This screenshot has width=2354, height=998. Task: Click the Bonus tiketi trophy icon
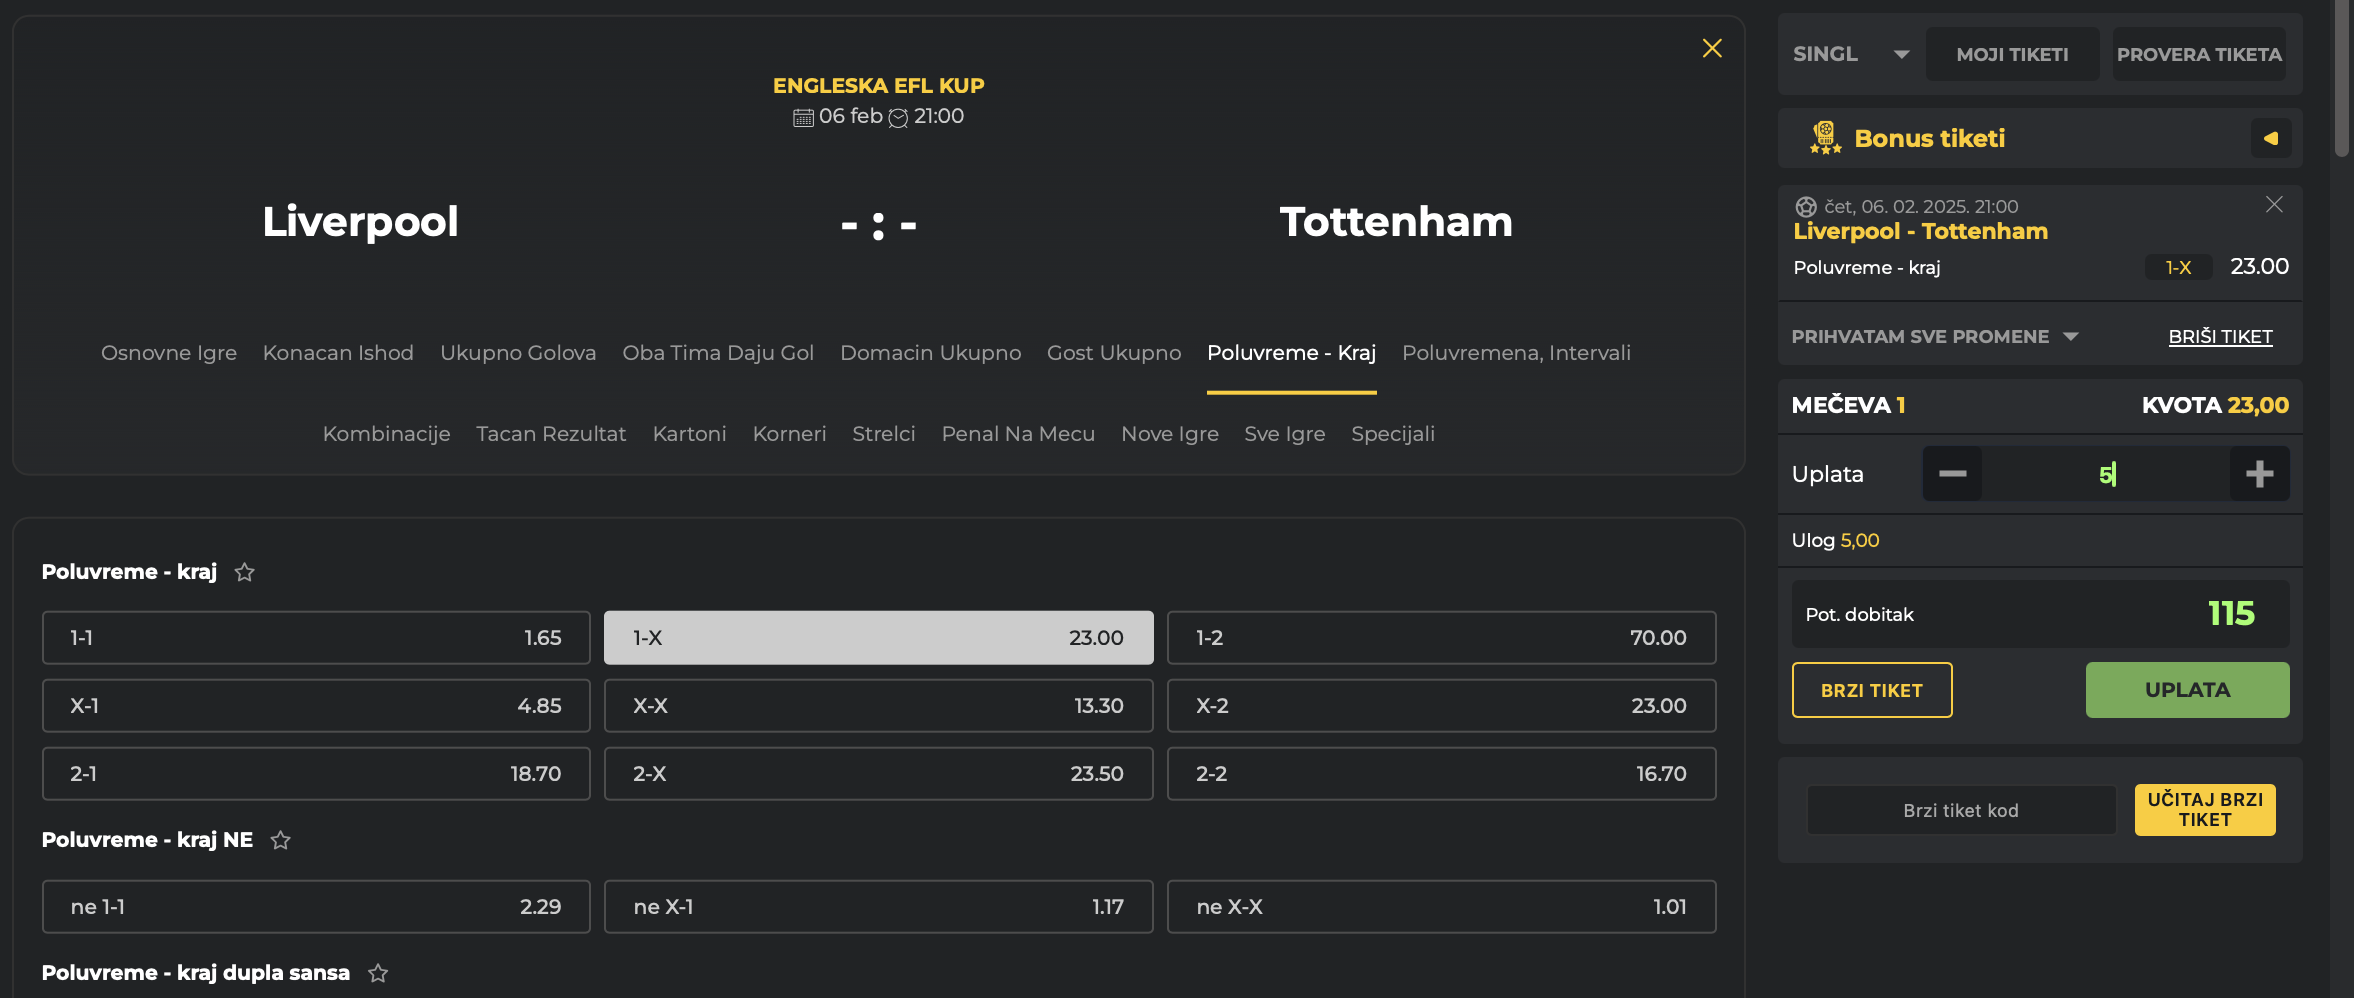1825,138
